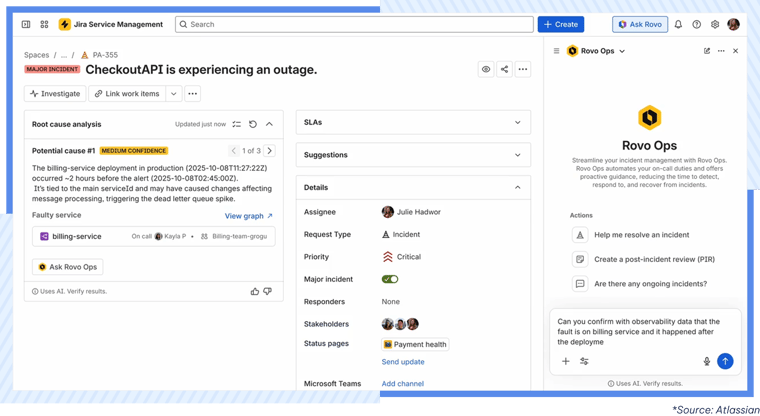Click the Send update link
The width and height of the screenshot is (760, 416).
[403, 362]
